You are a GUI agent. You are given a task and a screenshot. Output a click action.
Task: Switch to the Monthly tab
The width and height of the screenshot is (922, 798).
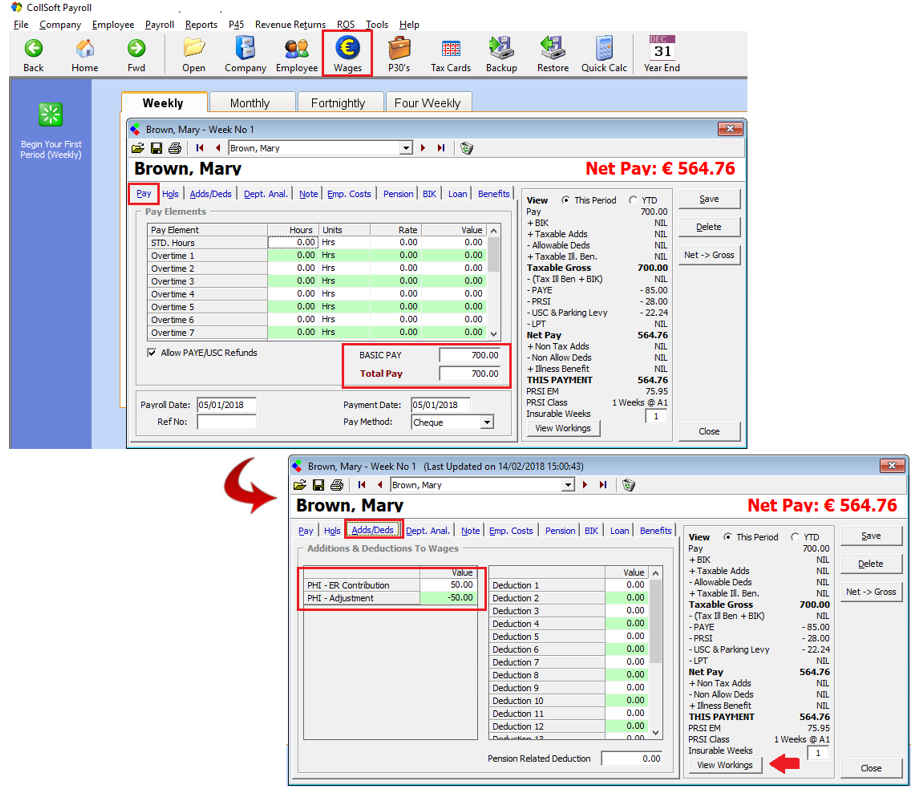pyautogui.click(x=250, y=103)
